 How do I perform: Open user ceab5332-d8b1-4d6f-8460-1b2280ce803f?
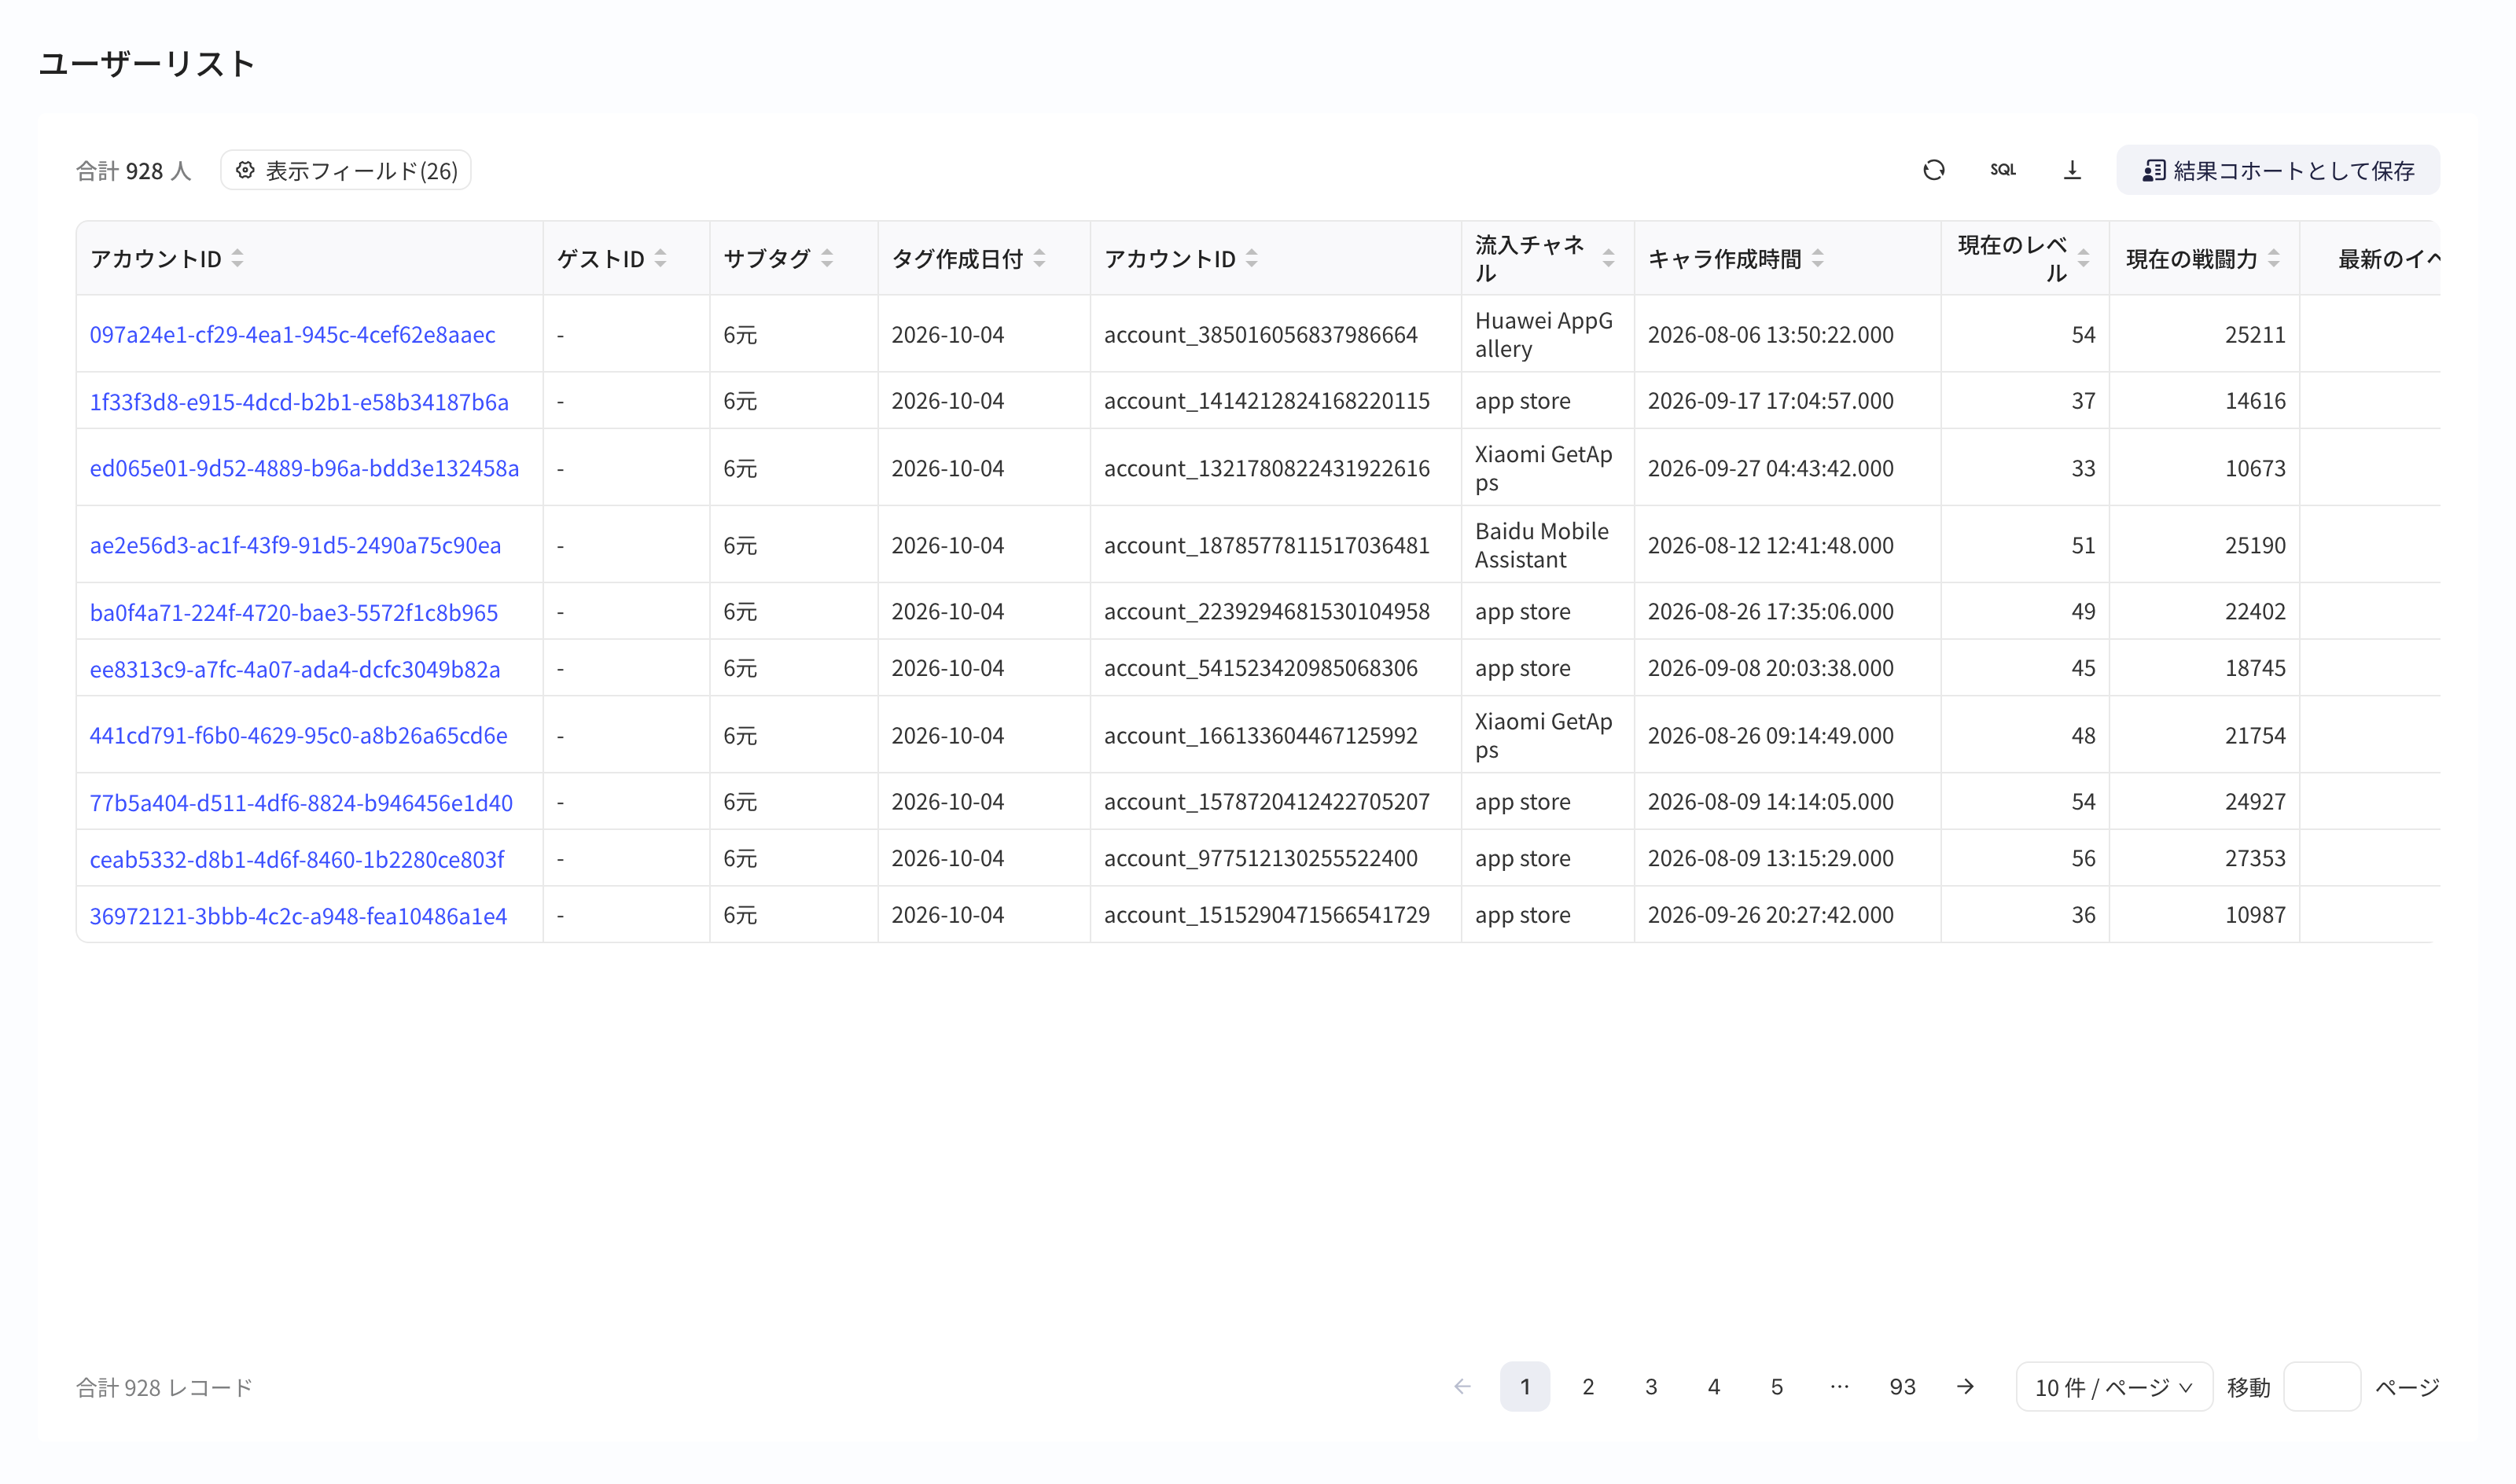coord(297,859)
